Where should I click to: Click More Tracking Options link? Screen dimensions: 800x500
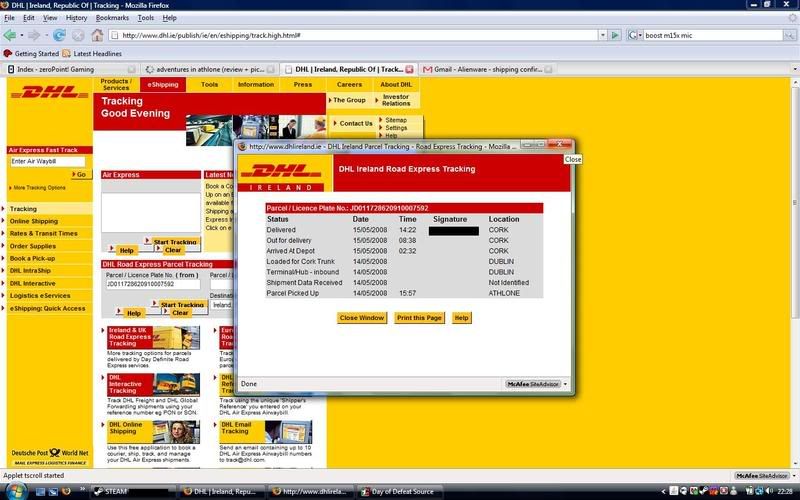(x=39, y=188)
